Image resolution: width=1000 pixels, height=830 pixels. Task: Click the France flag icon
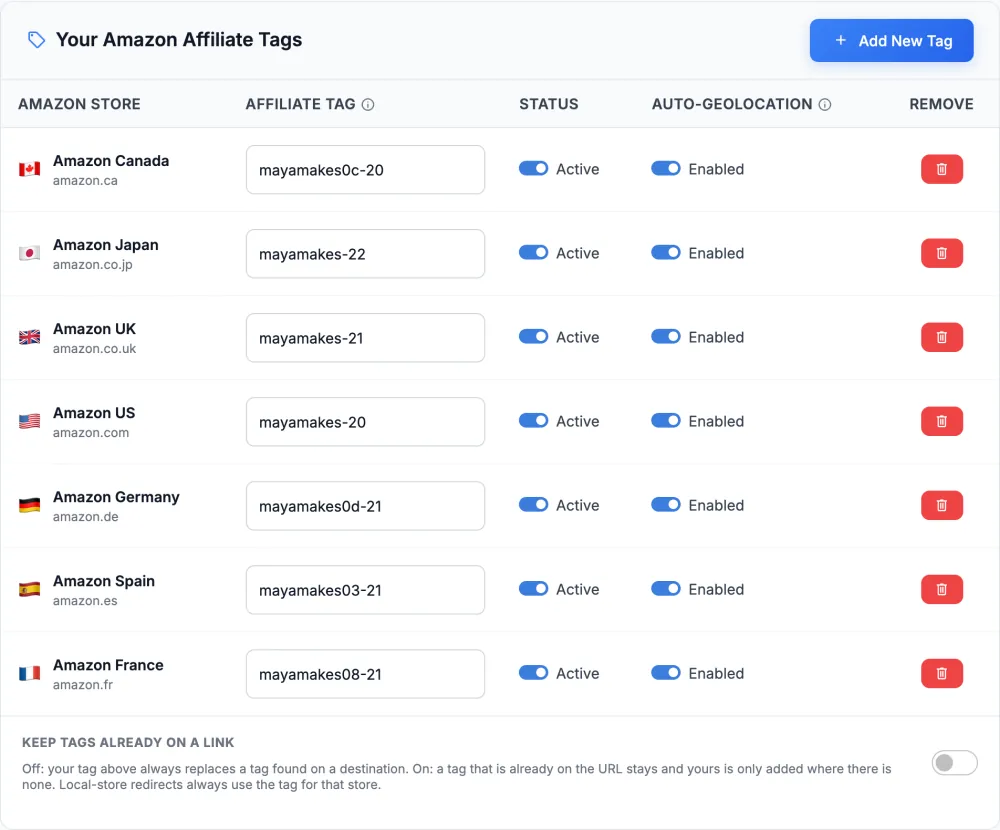click(x=29, y=674)
